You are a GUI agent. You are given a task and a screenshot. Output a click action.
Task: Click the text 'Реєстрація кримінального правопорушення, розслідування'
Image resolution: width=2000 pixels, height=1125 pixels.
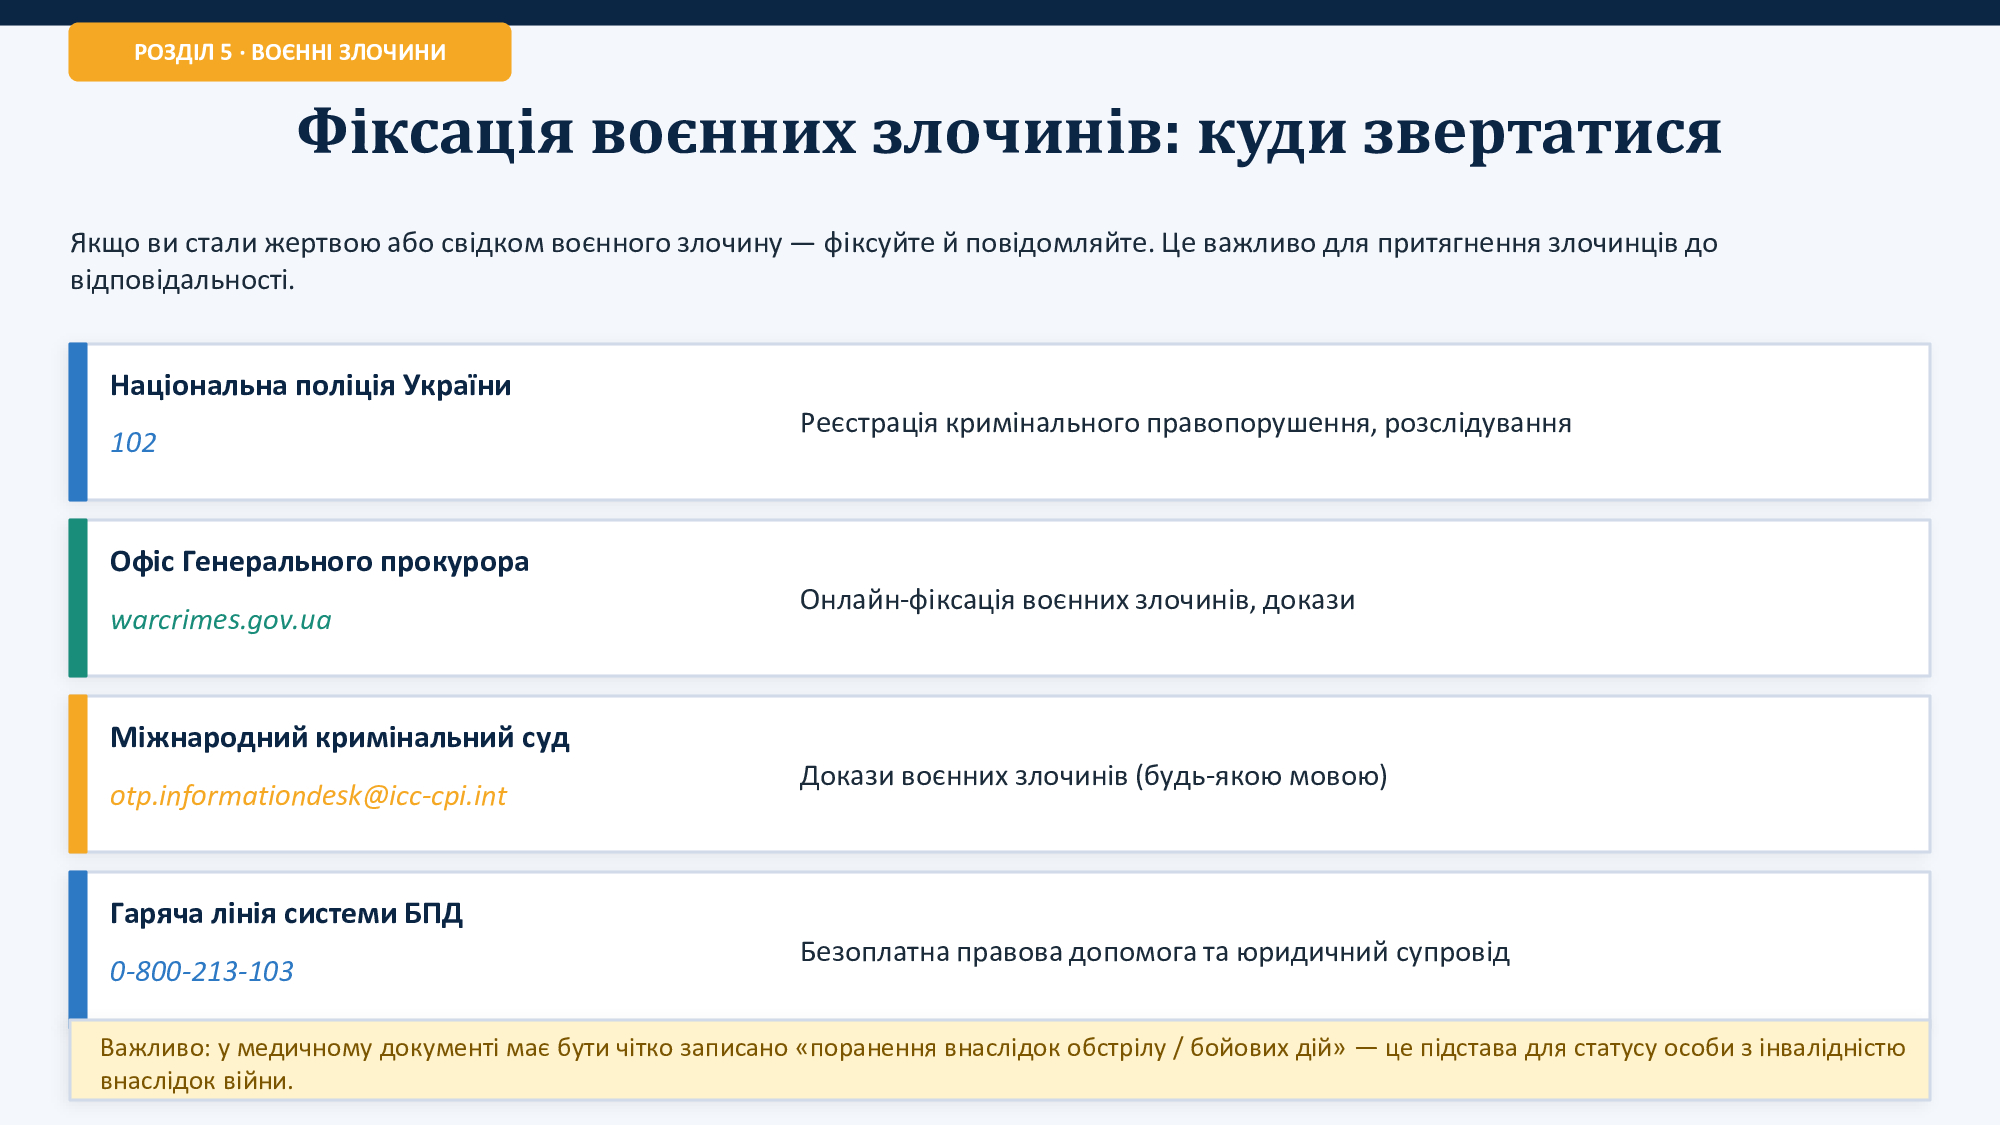(1185, 423)
